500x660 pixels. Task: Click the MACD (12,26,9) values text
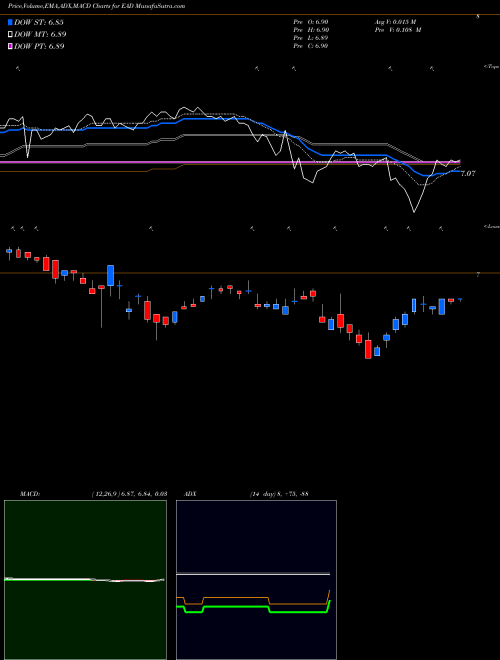coord(129,494)
